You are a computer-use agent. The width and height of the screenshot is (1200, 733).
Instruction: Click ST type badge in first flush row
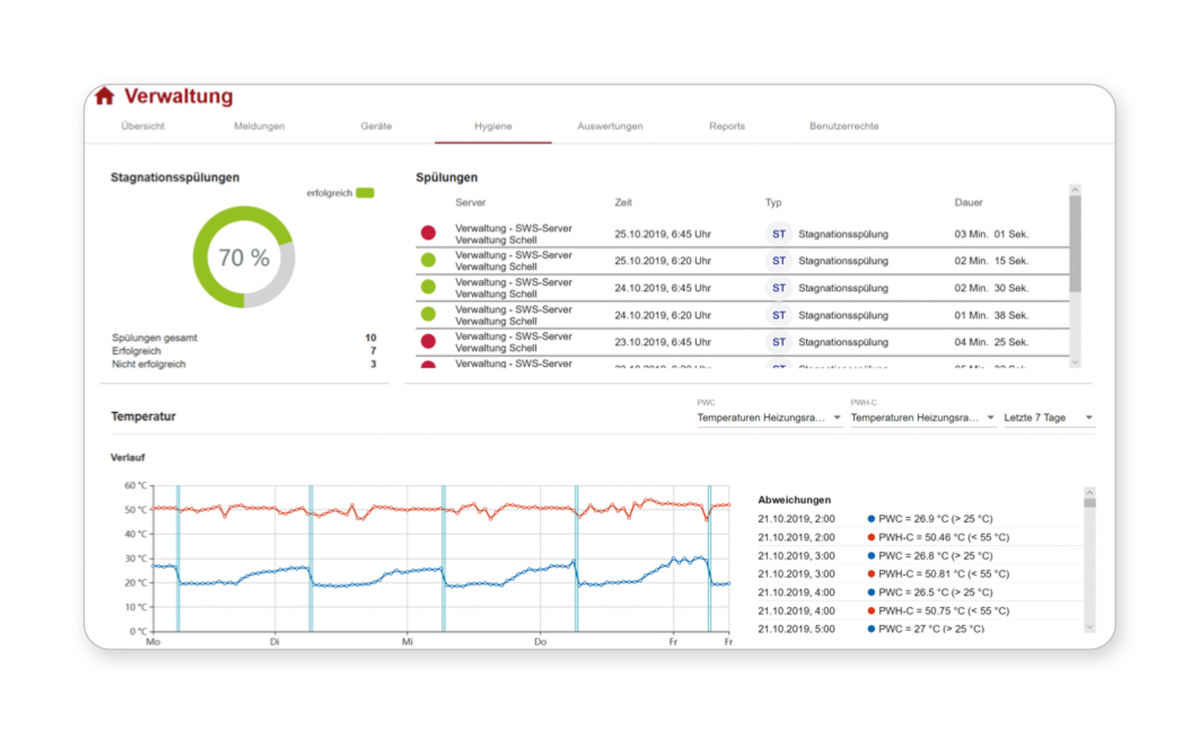(778, 234)
